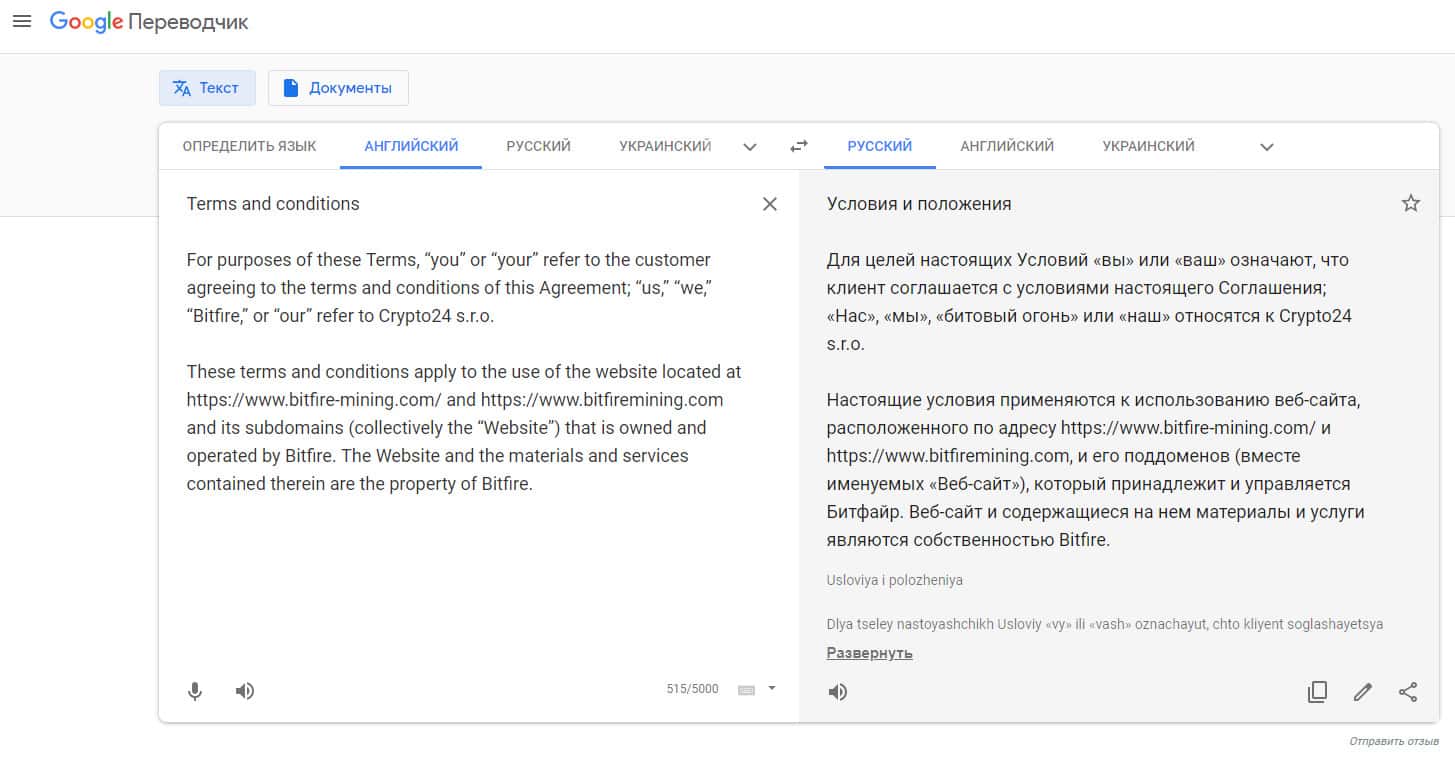Viewport: 1455px width, 759px height.
Task: Start voice input with microphone
Action: coord(195,691)
